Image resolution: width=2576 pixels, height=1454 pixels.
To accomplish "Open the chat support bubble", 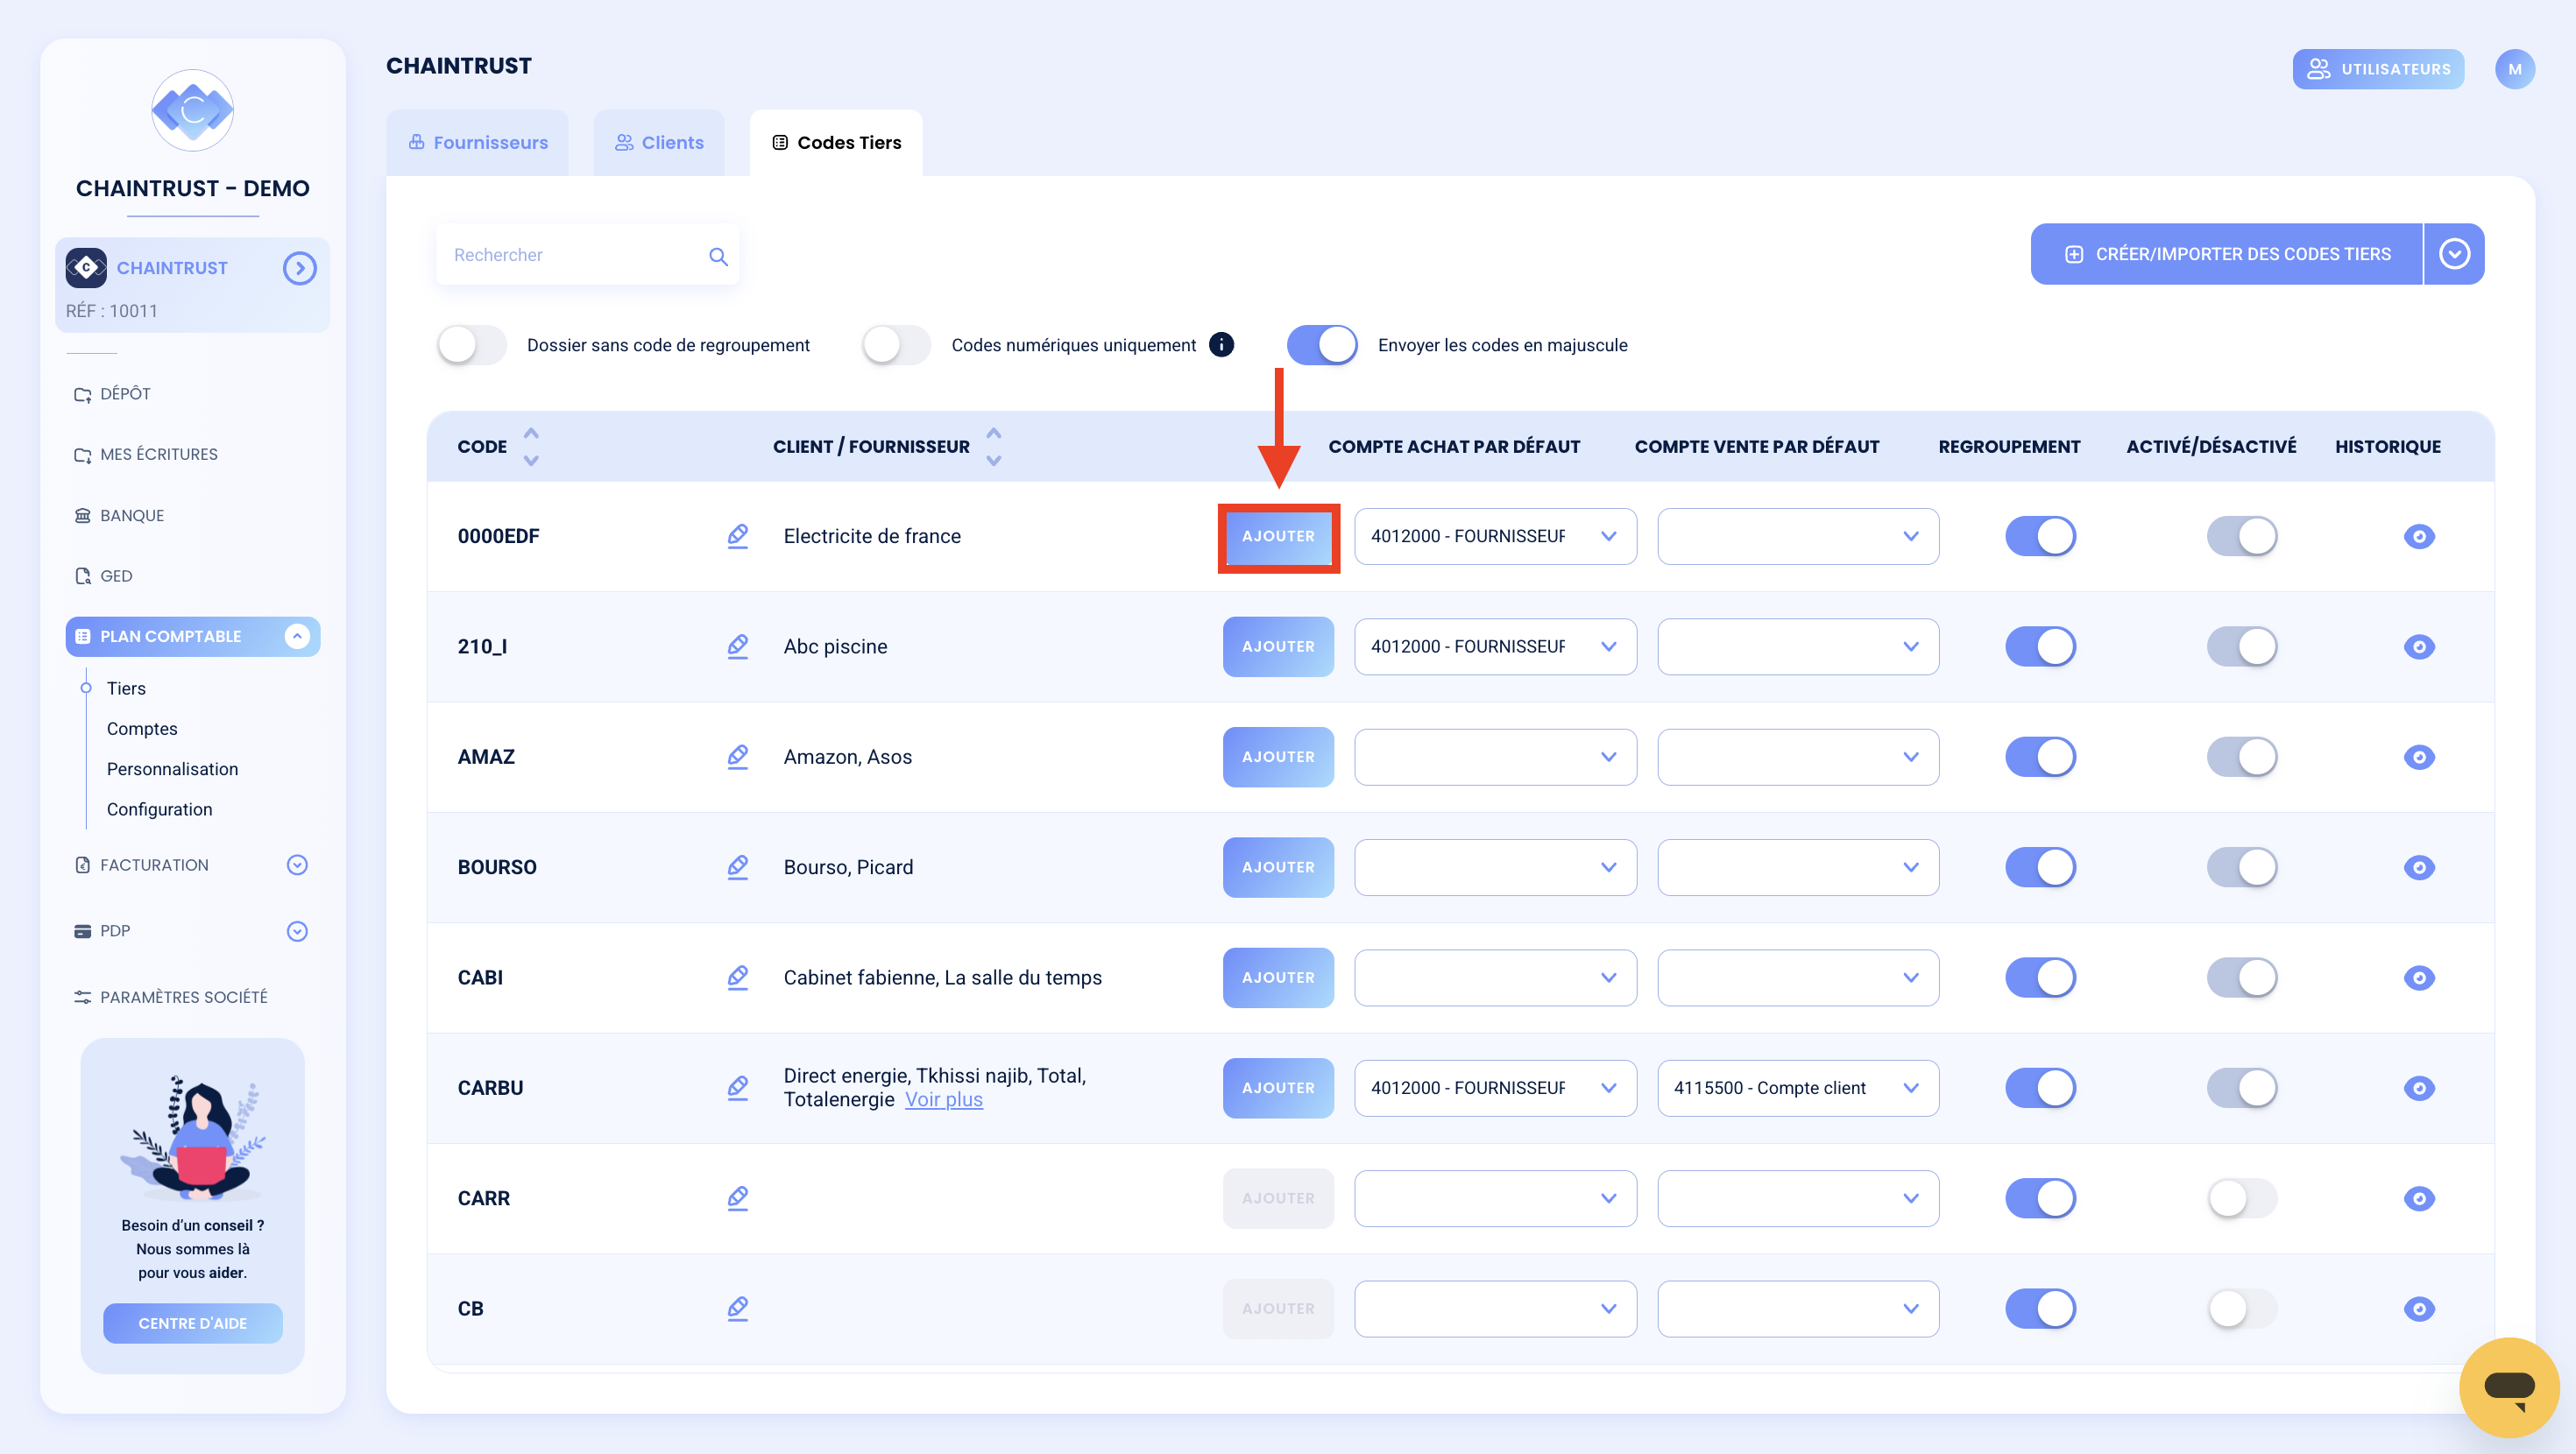I will pyautogui.click(x=2508, y=1386).
